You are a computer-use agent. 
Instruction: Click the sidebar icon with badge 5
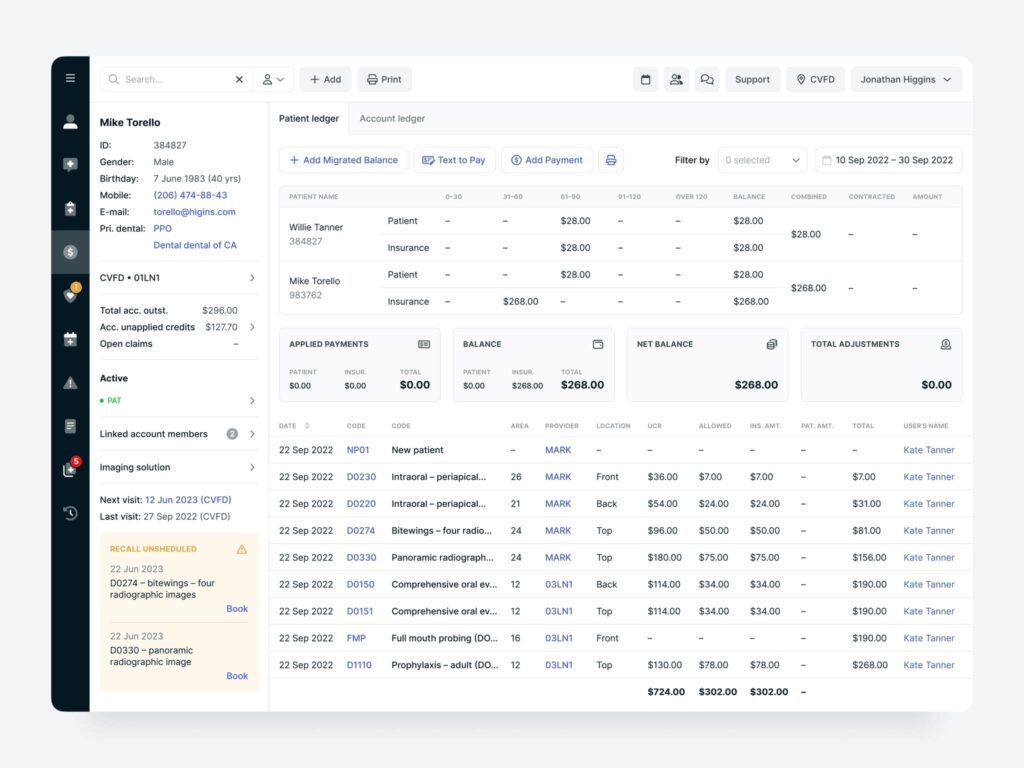[70, 469]
